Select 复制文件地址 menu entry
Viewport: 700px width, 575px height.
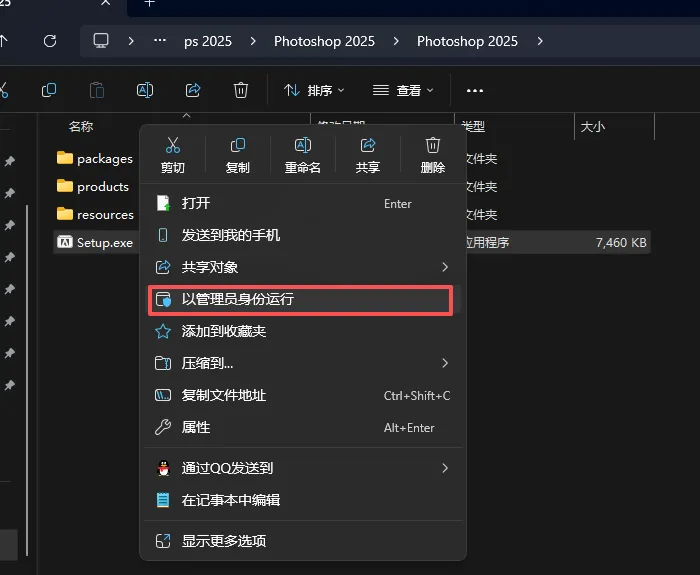click(303, 396)
